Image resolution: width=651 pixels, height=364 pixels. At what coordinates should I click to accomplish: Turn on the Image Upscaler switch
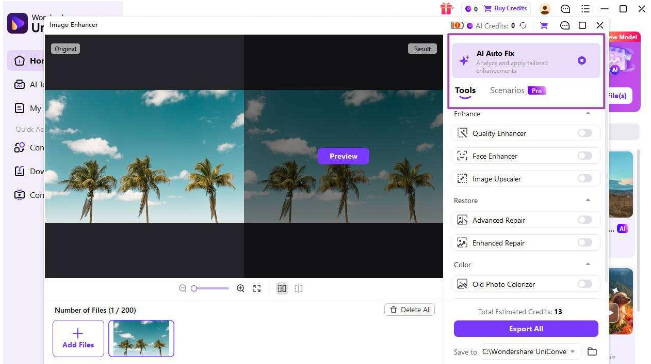[585, 178]
